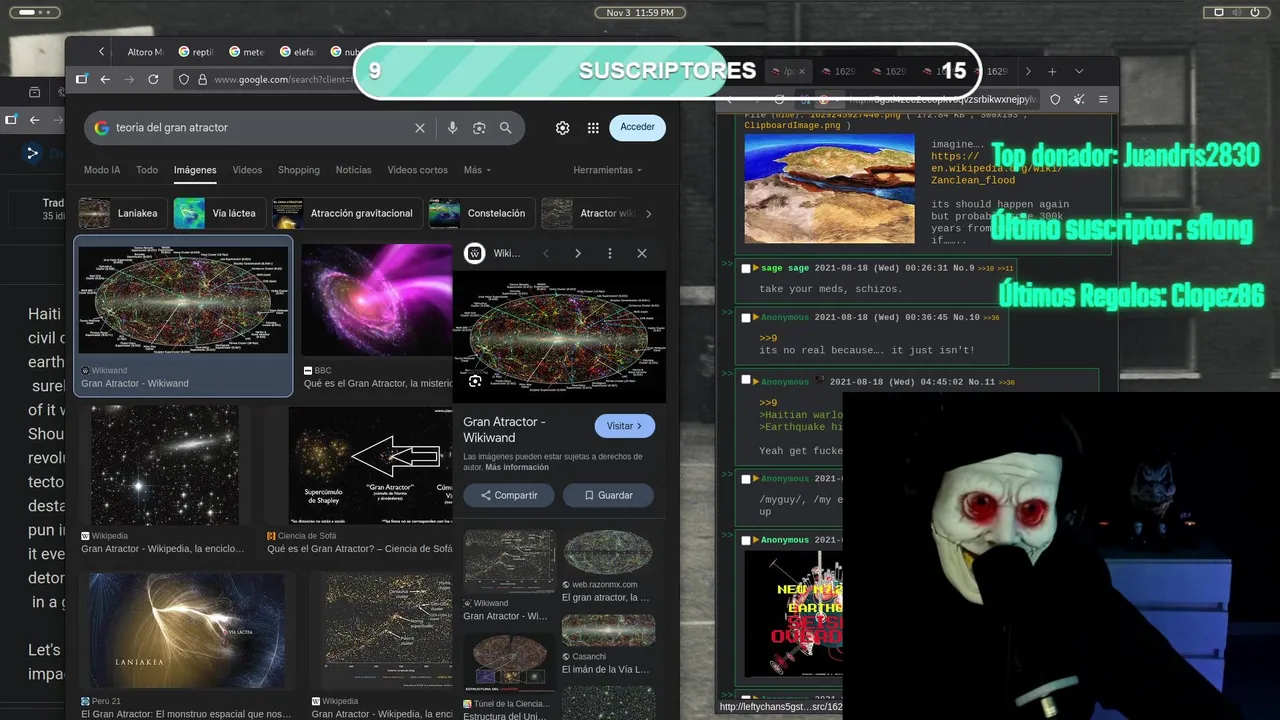Screen dimensions: 1280x720
Task: Open the BBC pink galaxy image result
Action: [x=377, y=300]
